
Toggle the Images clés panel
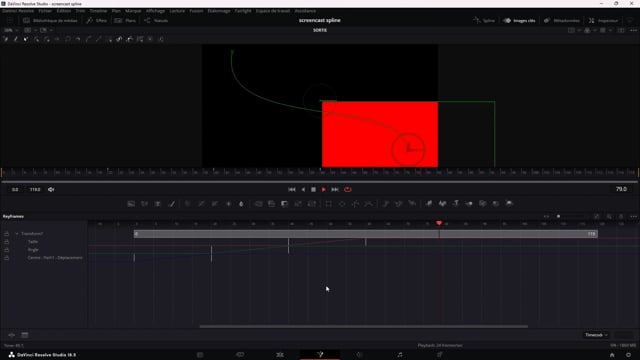tap(519, 20)
